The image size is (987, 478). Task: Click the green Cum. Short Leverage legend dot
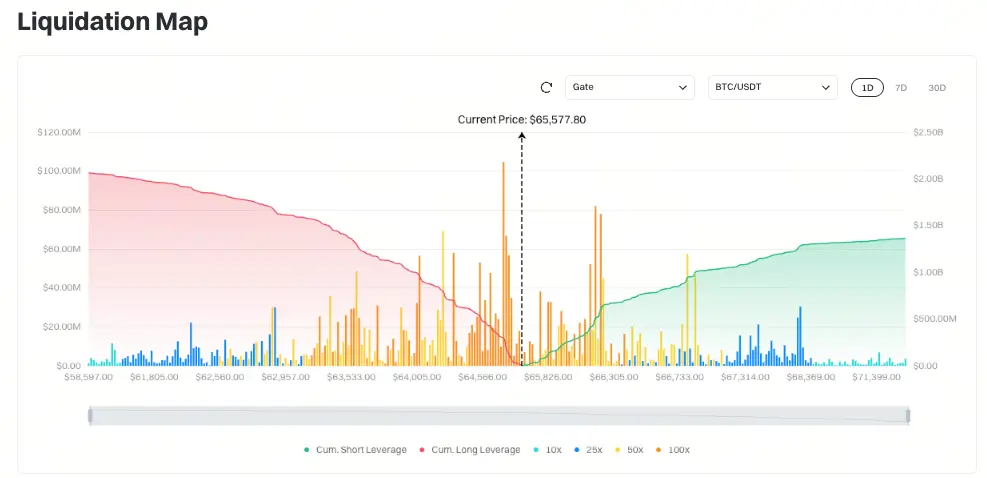307,450
